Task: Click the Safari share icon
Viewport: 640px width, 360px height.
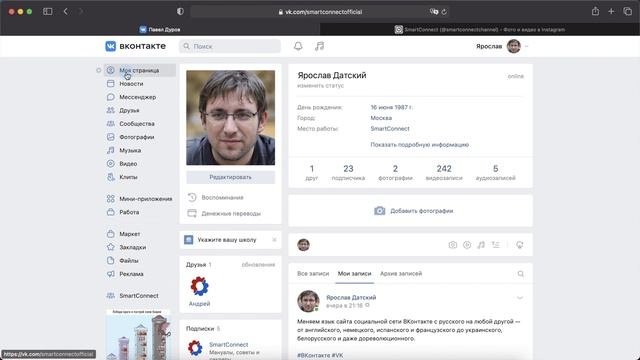Action: [596, 11]
